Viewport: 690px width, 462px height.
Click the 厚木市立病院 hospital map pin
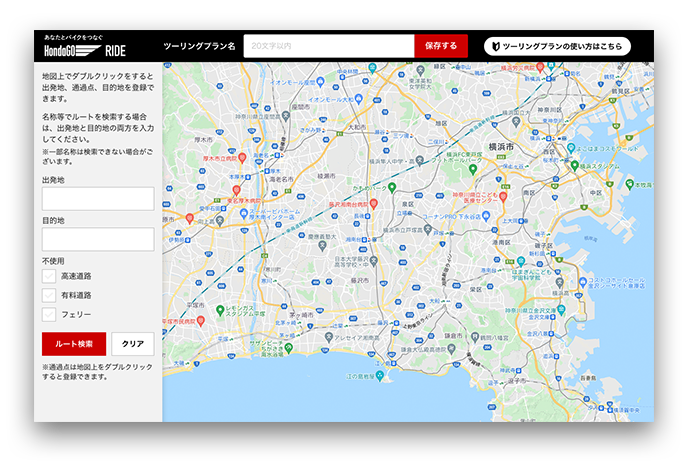pyautogui.click(x=243, y=158)
